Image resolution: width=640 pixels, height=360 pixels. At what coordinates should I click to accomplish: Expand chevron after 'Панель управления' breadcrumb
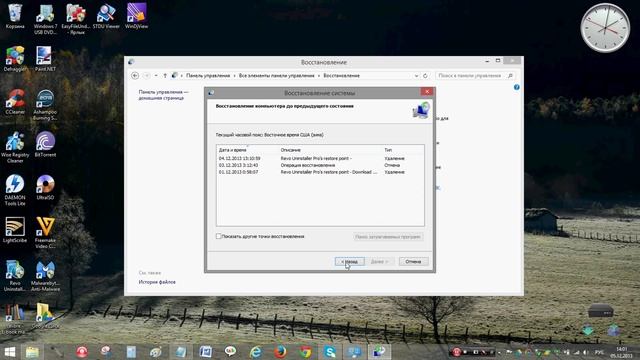coord(235,76)
